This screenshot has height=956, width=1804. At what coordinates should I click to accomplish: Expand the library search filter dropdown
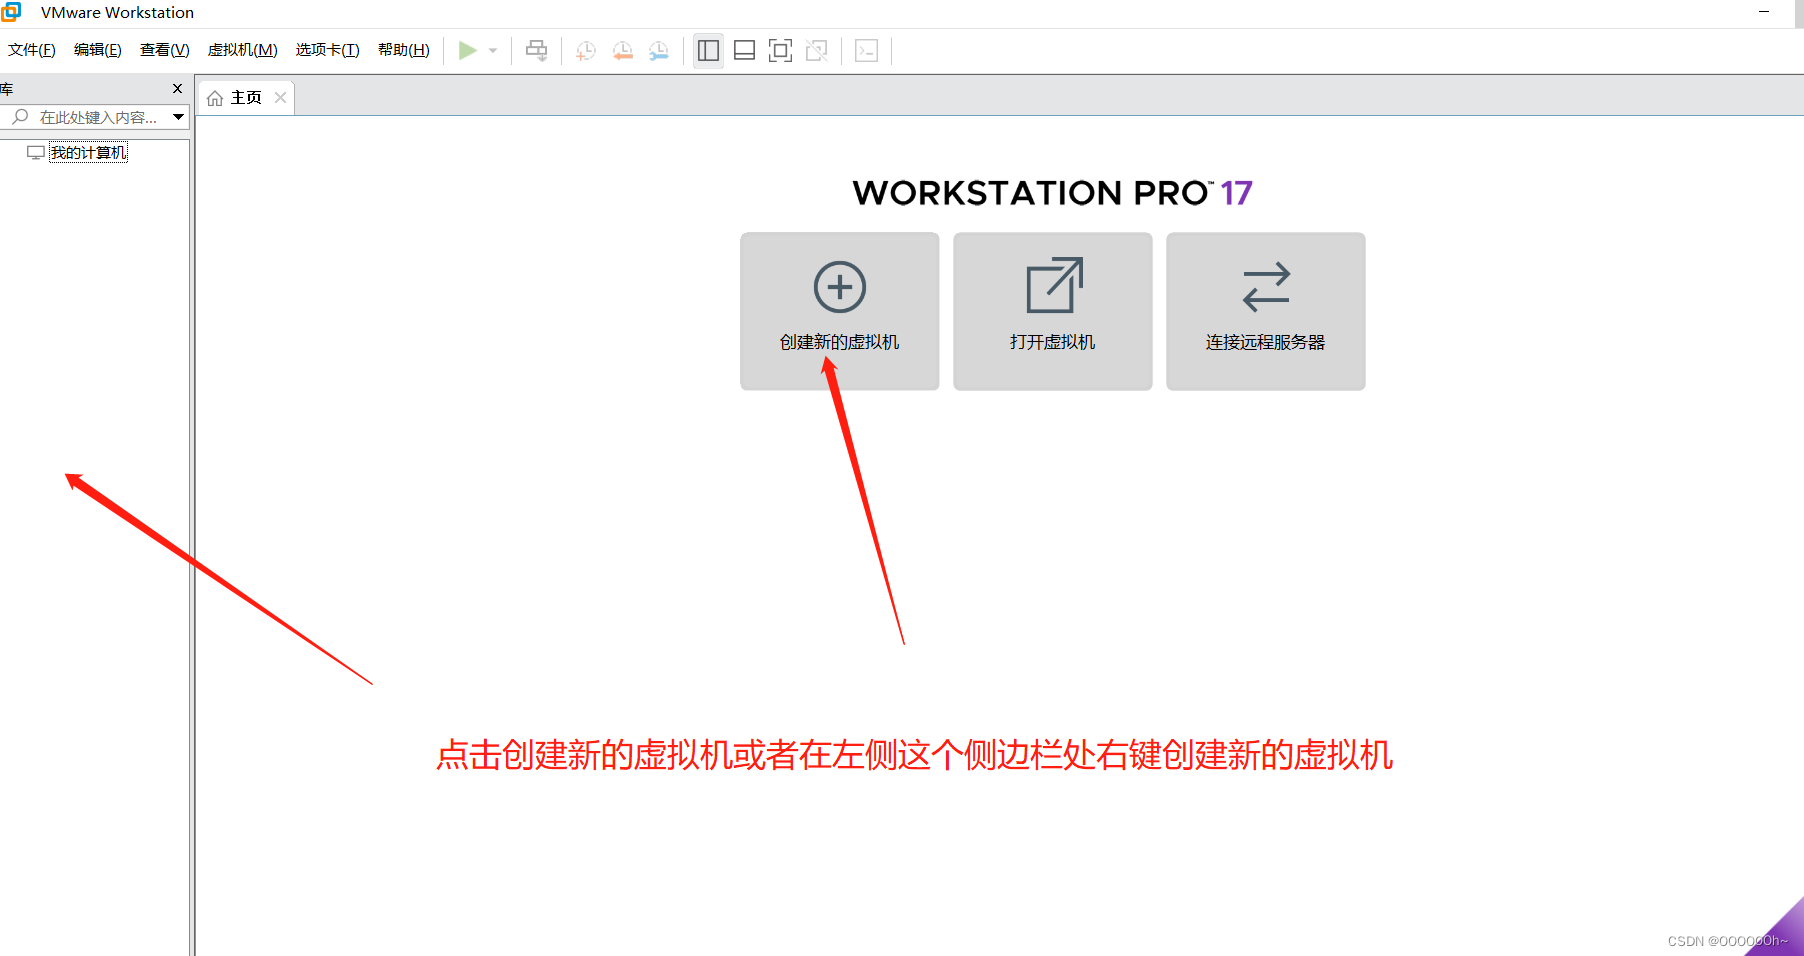pyautogui.click(x=178, y=117)
